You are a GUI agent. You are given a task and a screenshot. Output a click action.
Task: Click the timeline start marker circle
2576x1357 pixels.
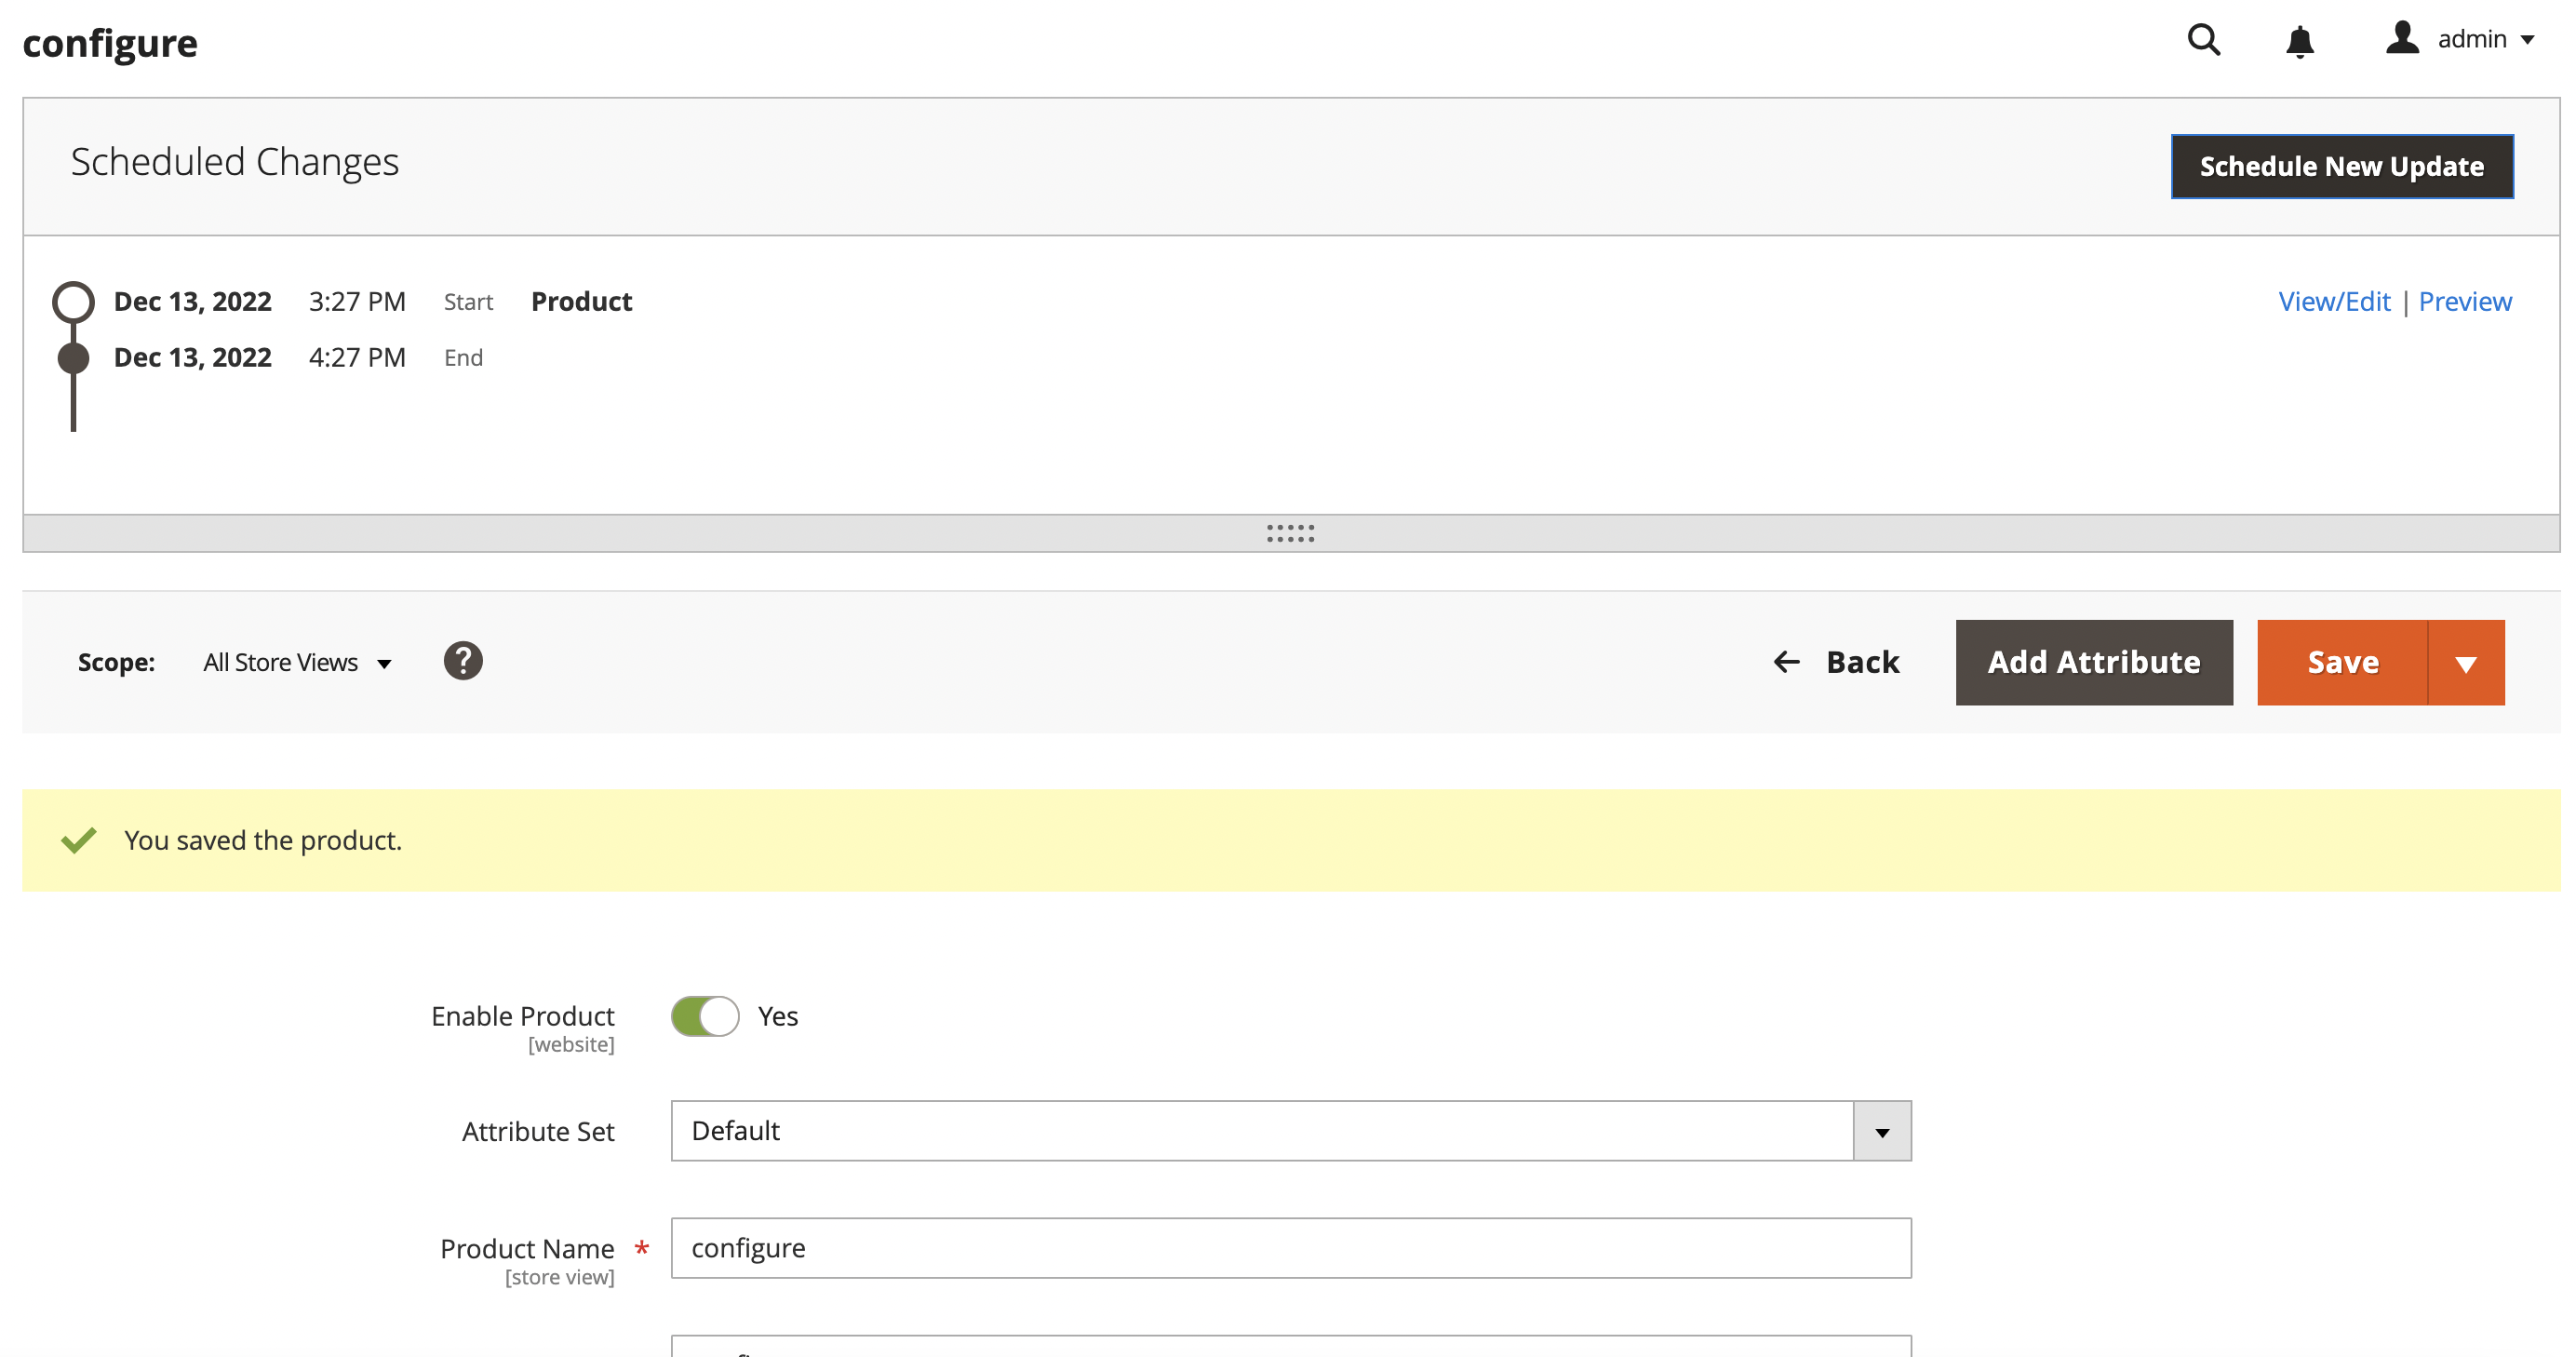73,300
